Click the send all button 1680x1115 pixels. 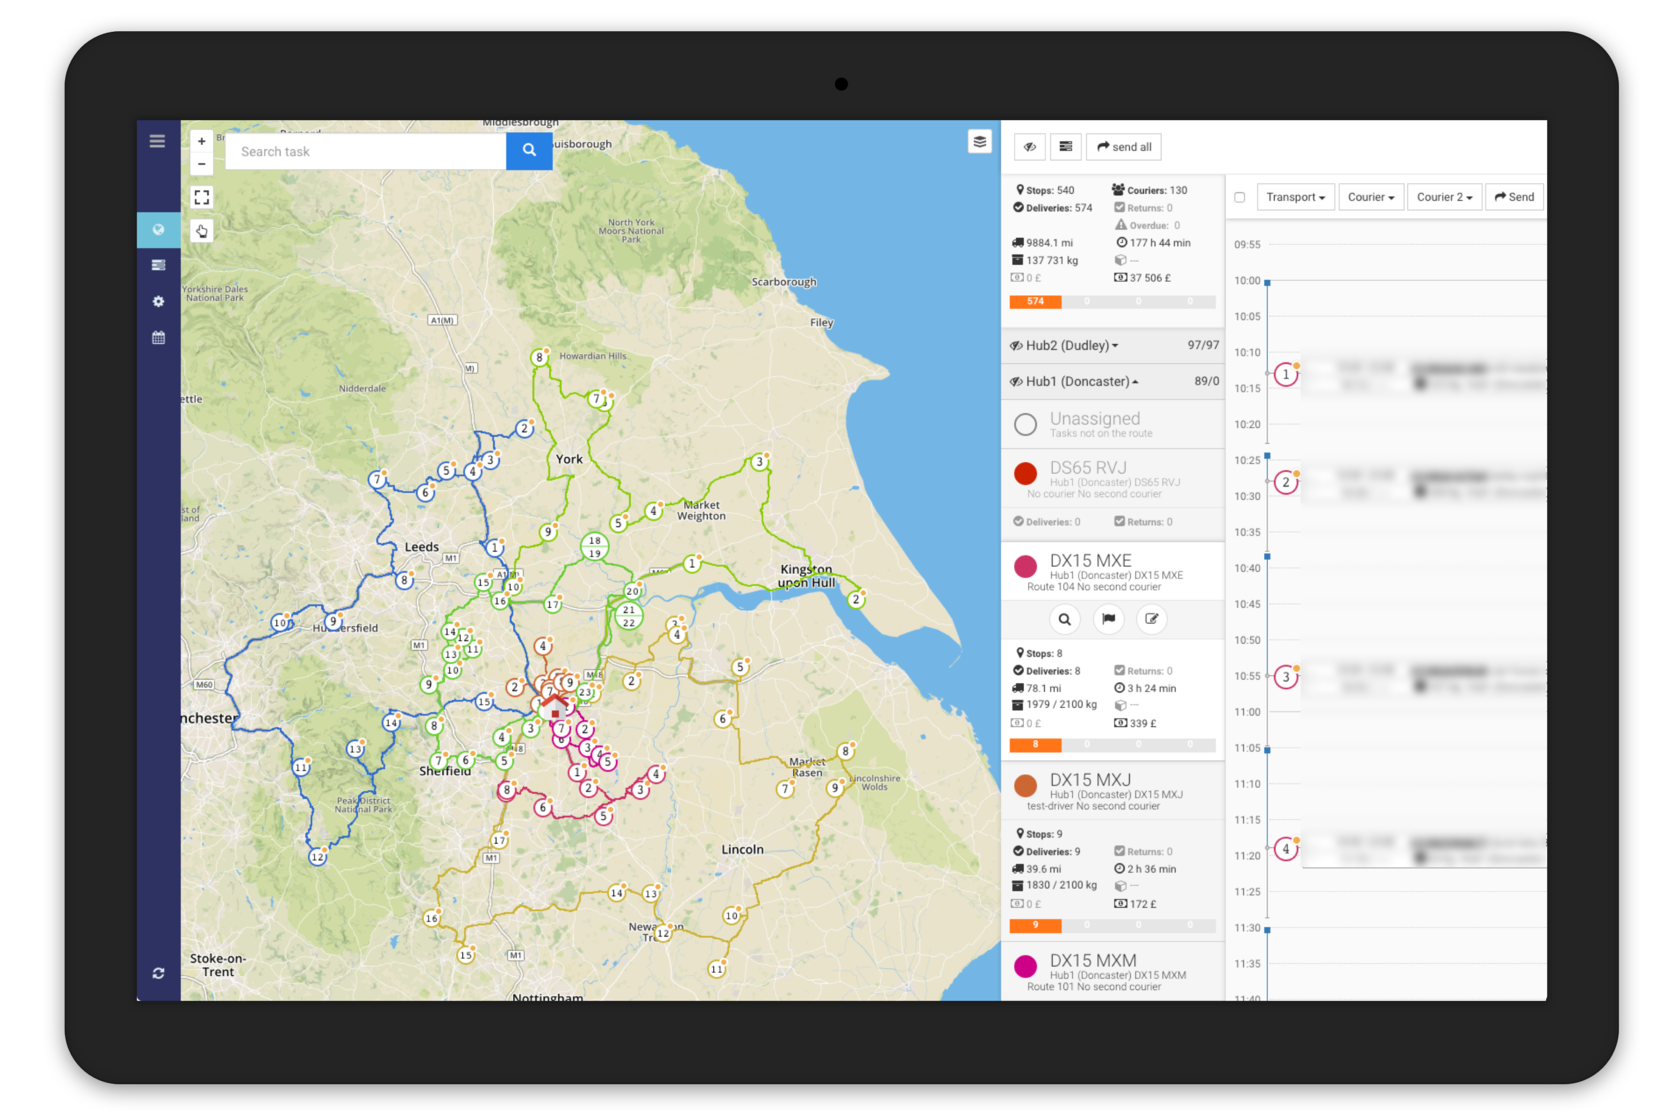coord(1124,147)
